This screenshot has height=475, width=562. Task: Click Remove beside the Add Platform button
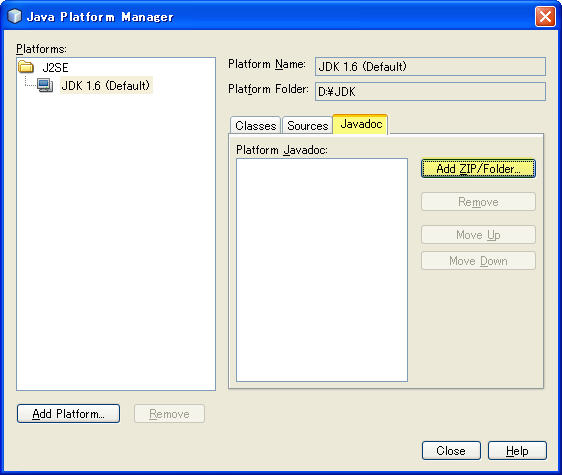point(169,414)
